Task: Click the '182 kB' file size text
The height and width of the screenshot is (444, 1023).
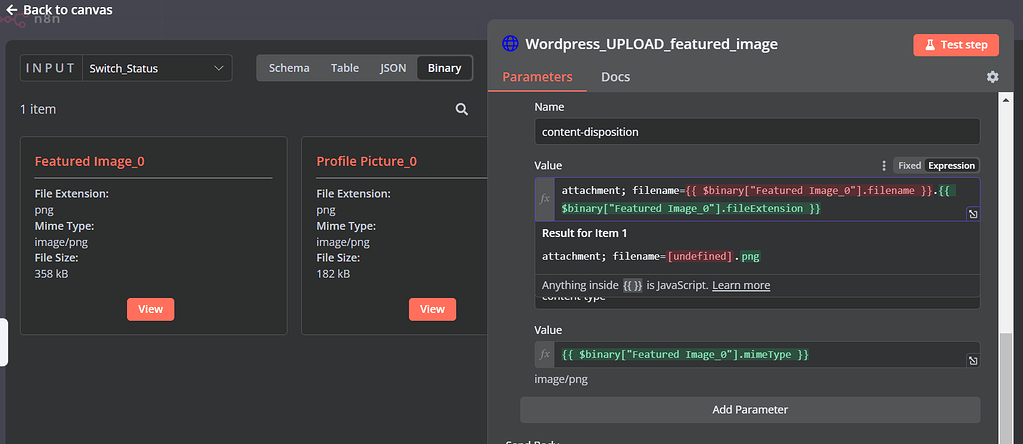Action: tap(333, 274)
